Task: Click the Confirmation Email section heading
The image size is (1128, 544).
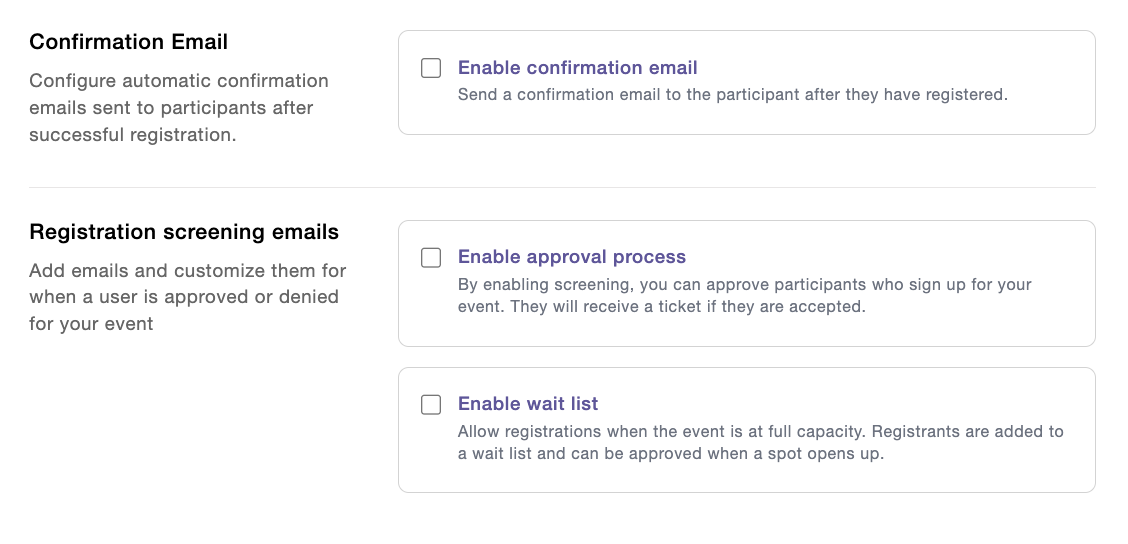Action: (129, 42)
